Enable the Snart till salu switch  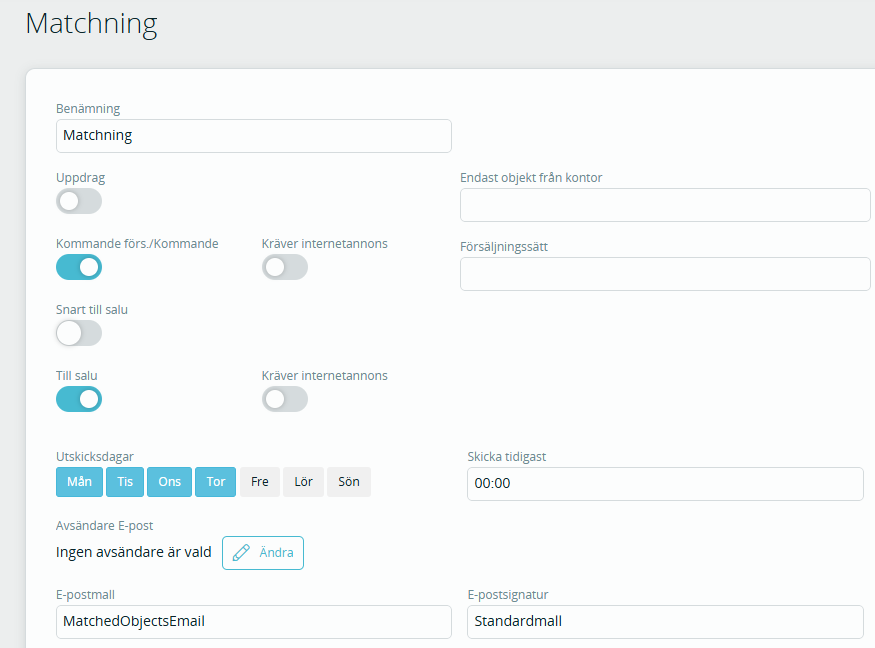coord(79,333)
